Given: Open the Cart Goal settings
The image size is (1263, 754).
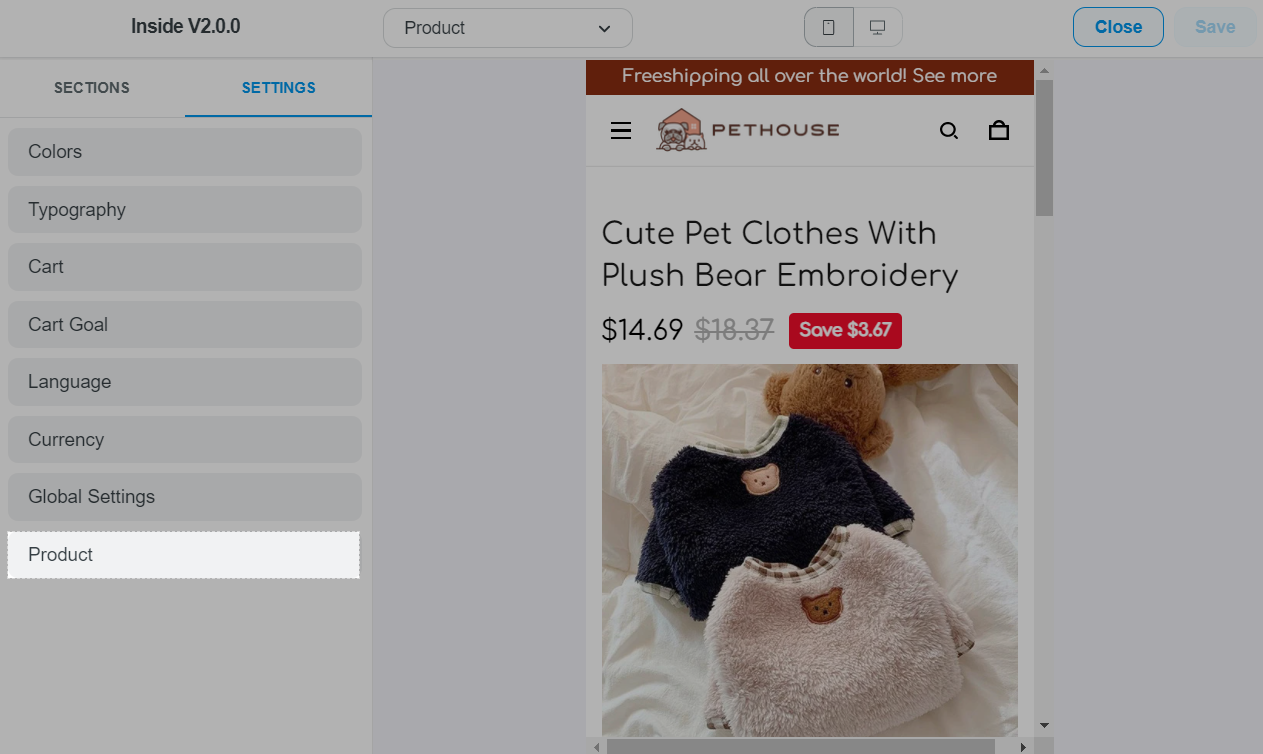Looking at the screenshot, I should tap(185, 325).
